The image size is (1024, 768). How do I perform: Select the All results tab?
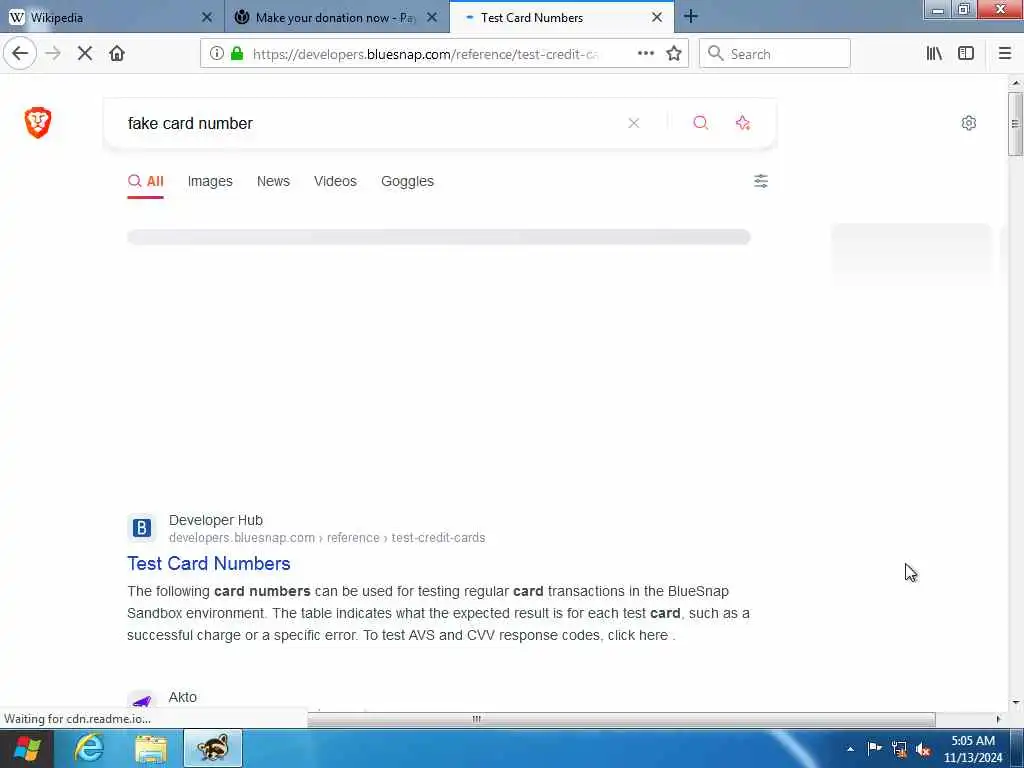(146, 182)
